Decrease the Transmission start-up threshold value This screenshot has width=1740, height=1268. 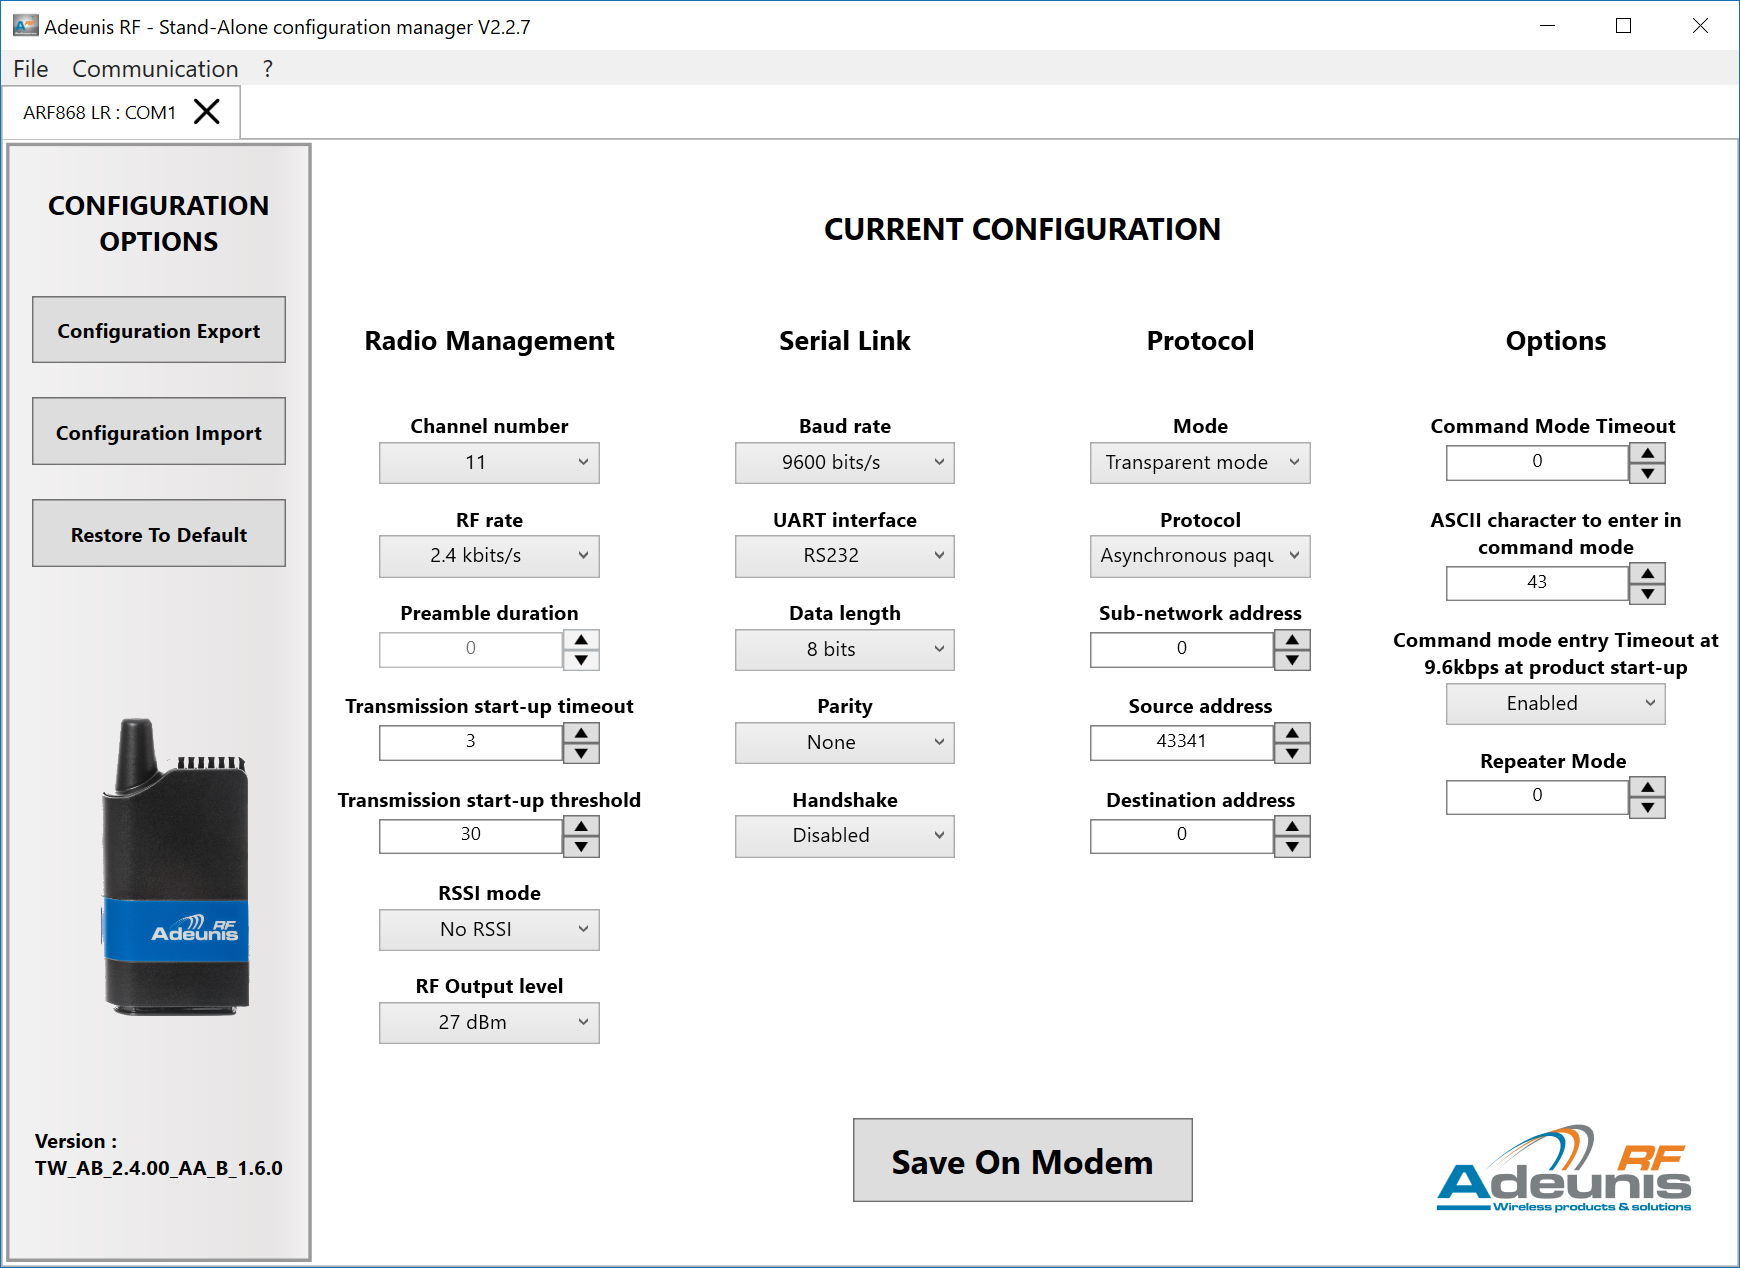pos(581,847)
